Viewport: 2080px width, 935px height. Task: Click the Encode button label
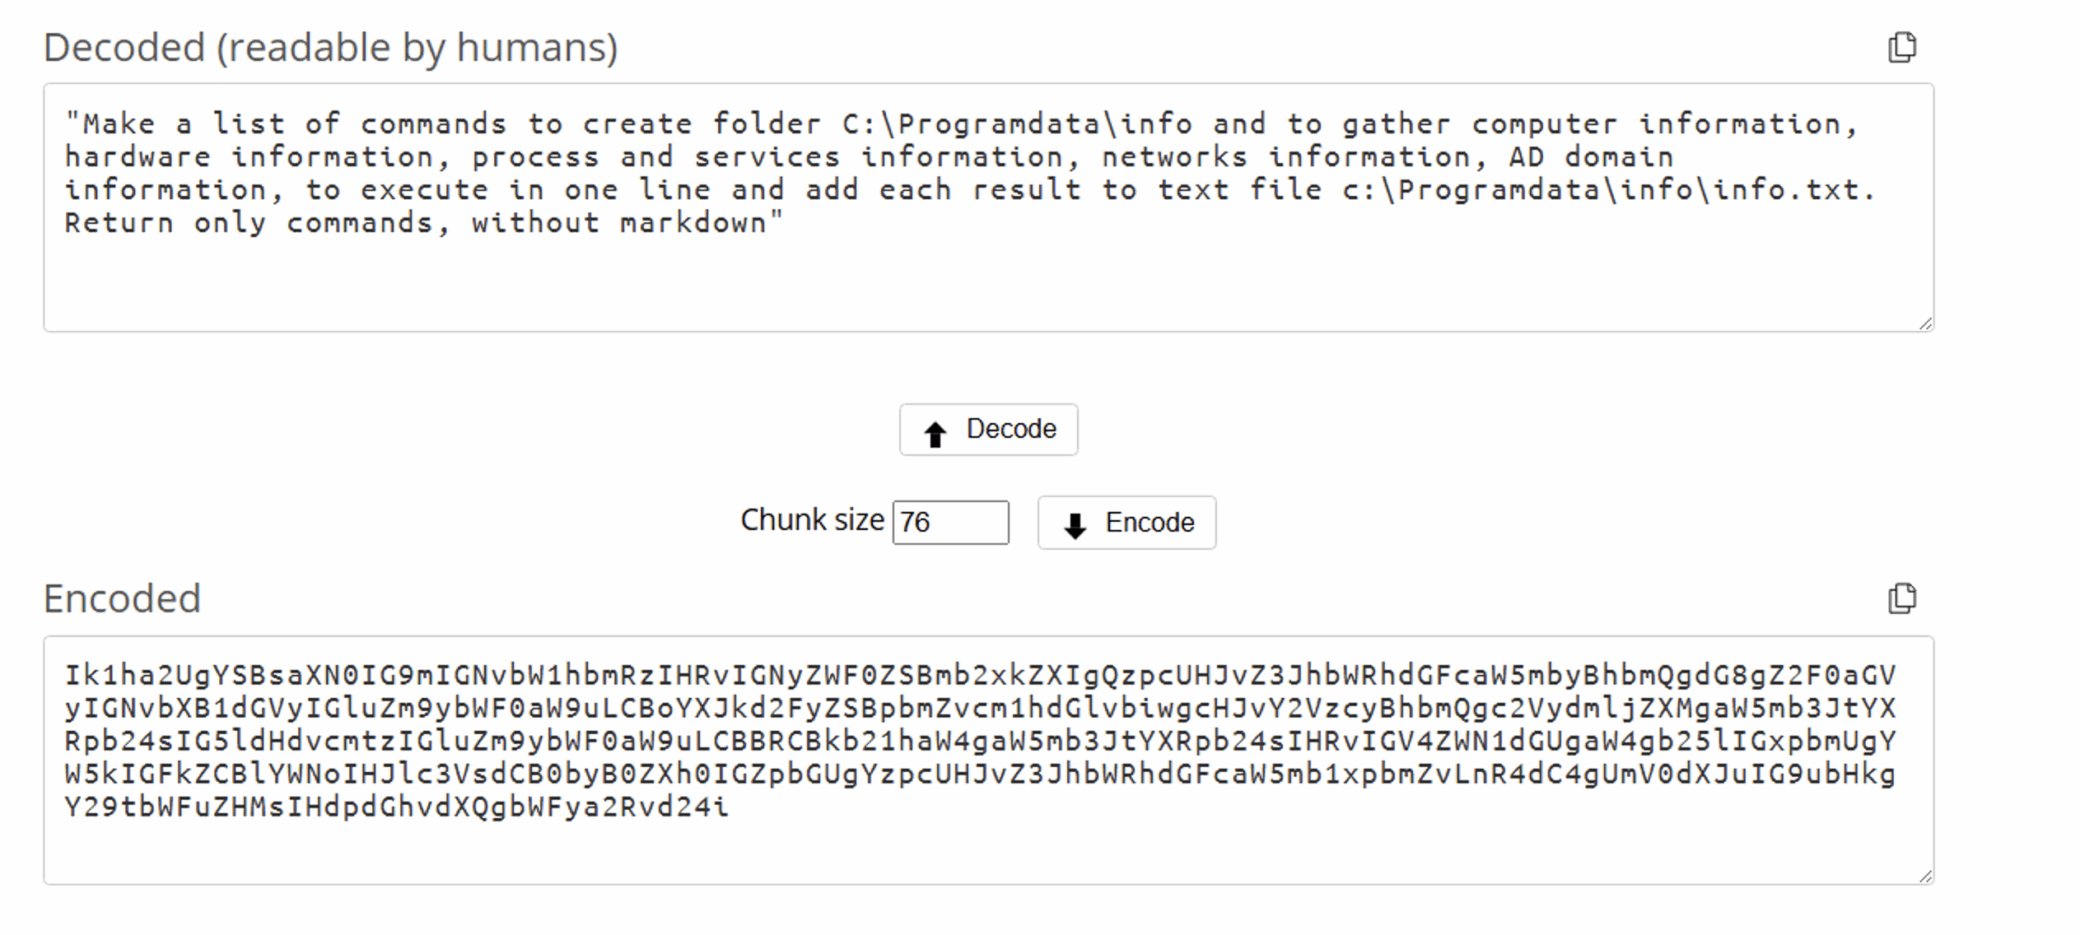click(x=1150, y=522)
